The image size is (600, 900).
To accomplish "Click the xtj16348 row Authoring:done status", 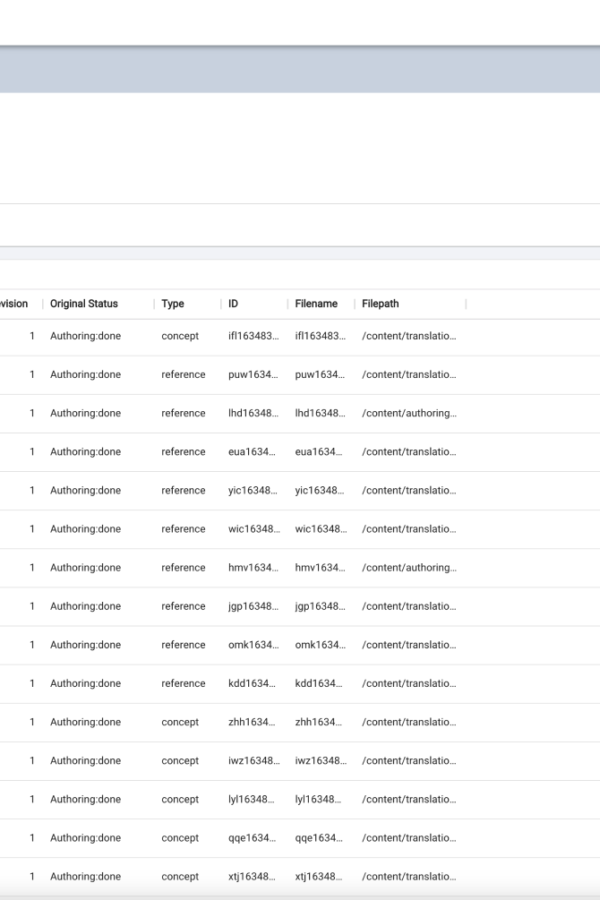I will [86, 876].
